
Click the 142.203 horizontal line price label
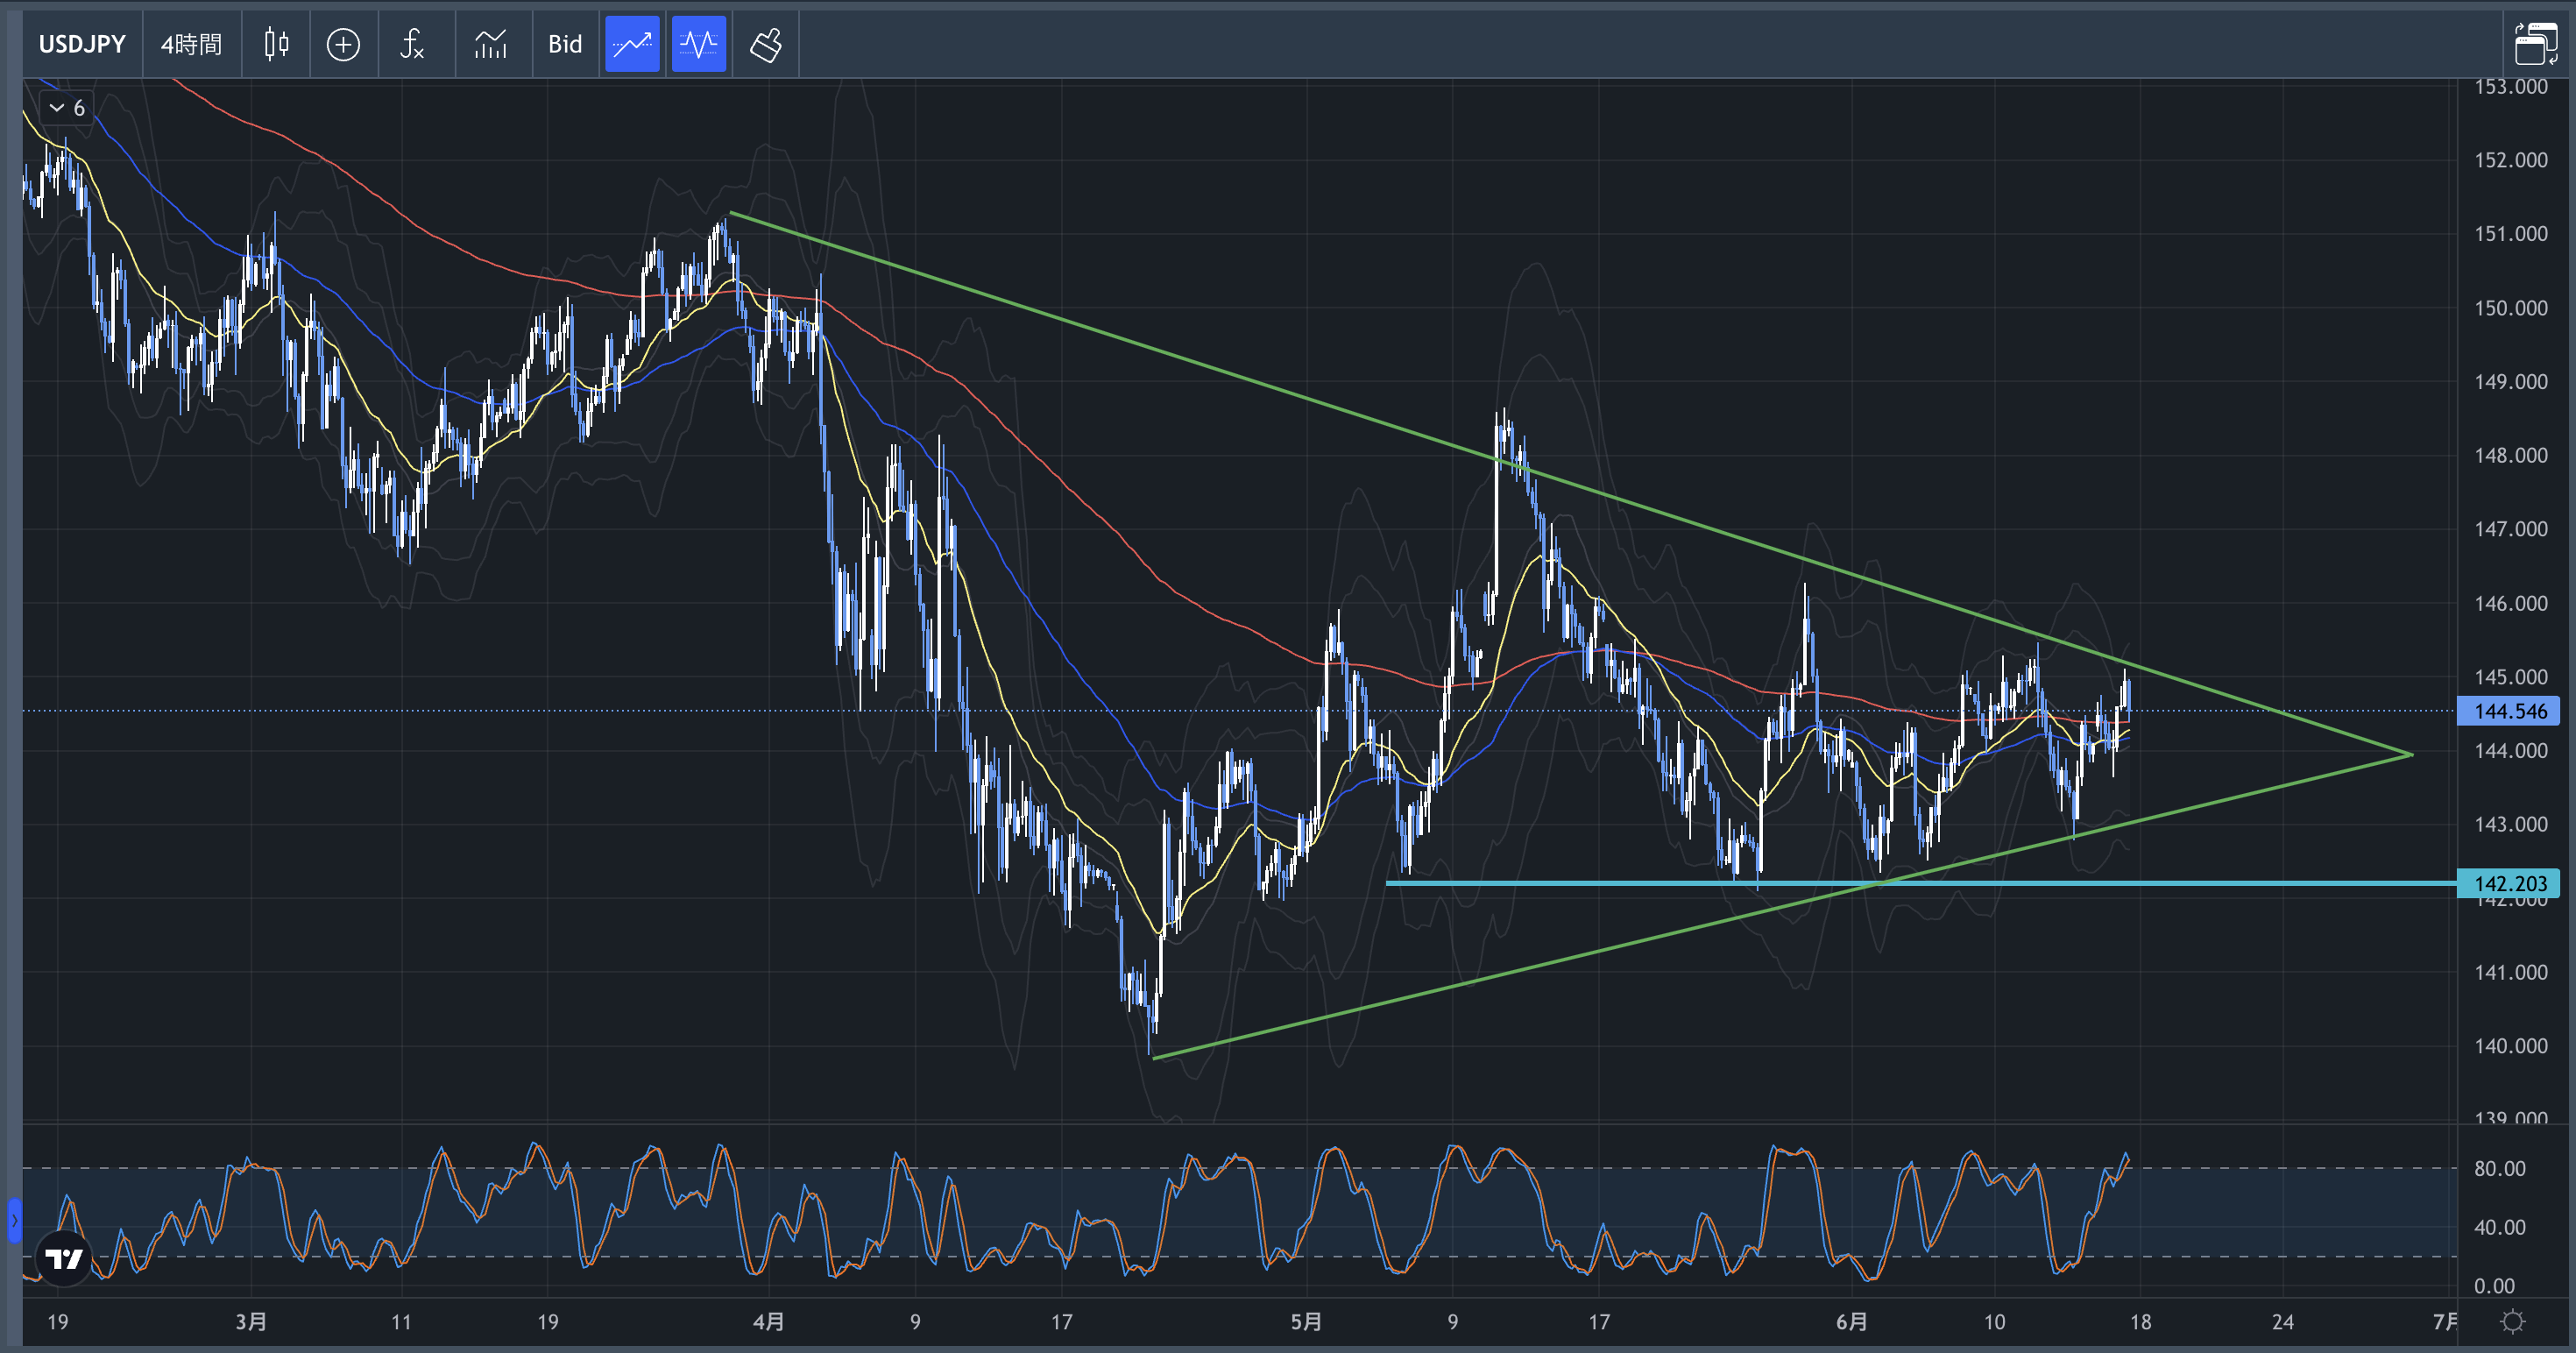(x=2509, y=883)
